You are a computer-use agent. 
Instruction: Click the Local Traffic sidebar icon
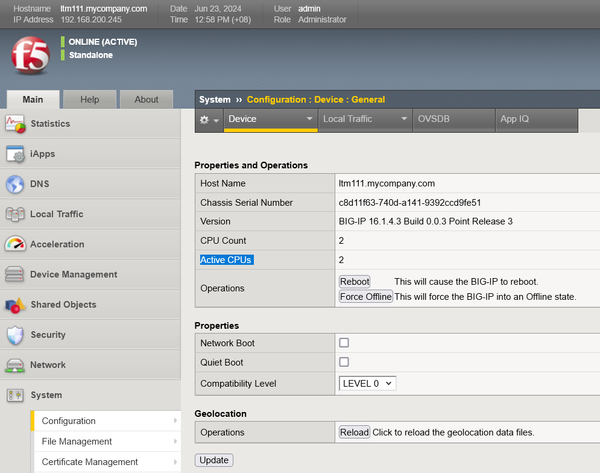pyautogui.click(x=15, y=214)
